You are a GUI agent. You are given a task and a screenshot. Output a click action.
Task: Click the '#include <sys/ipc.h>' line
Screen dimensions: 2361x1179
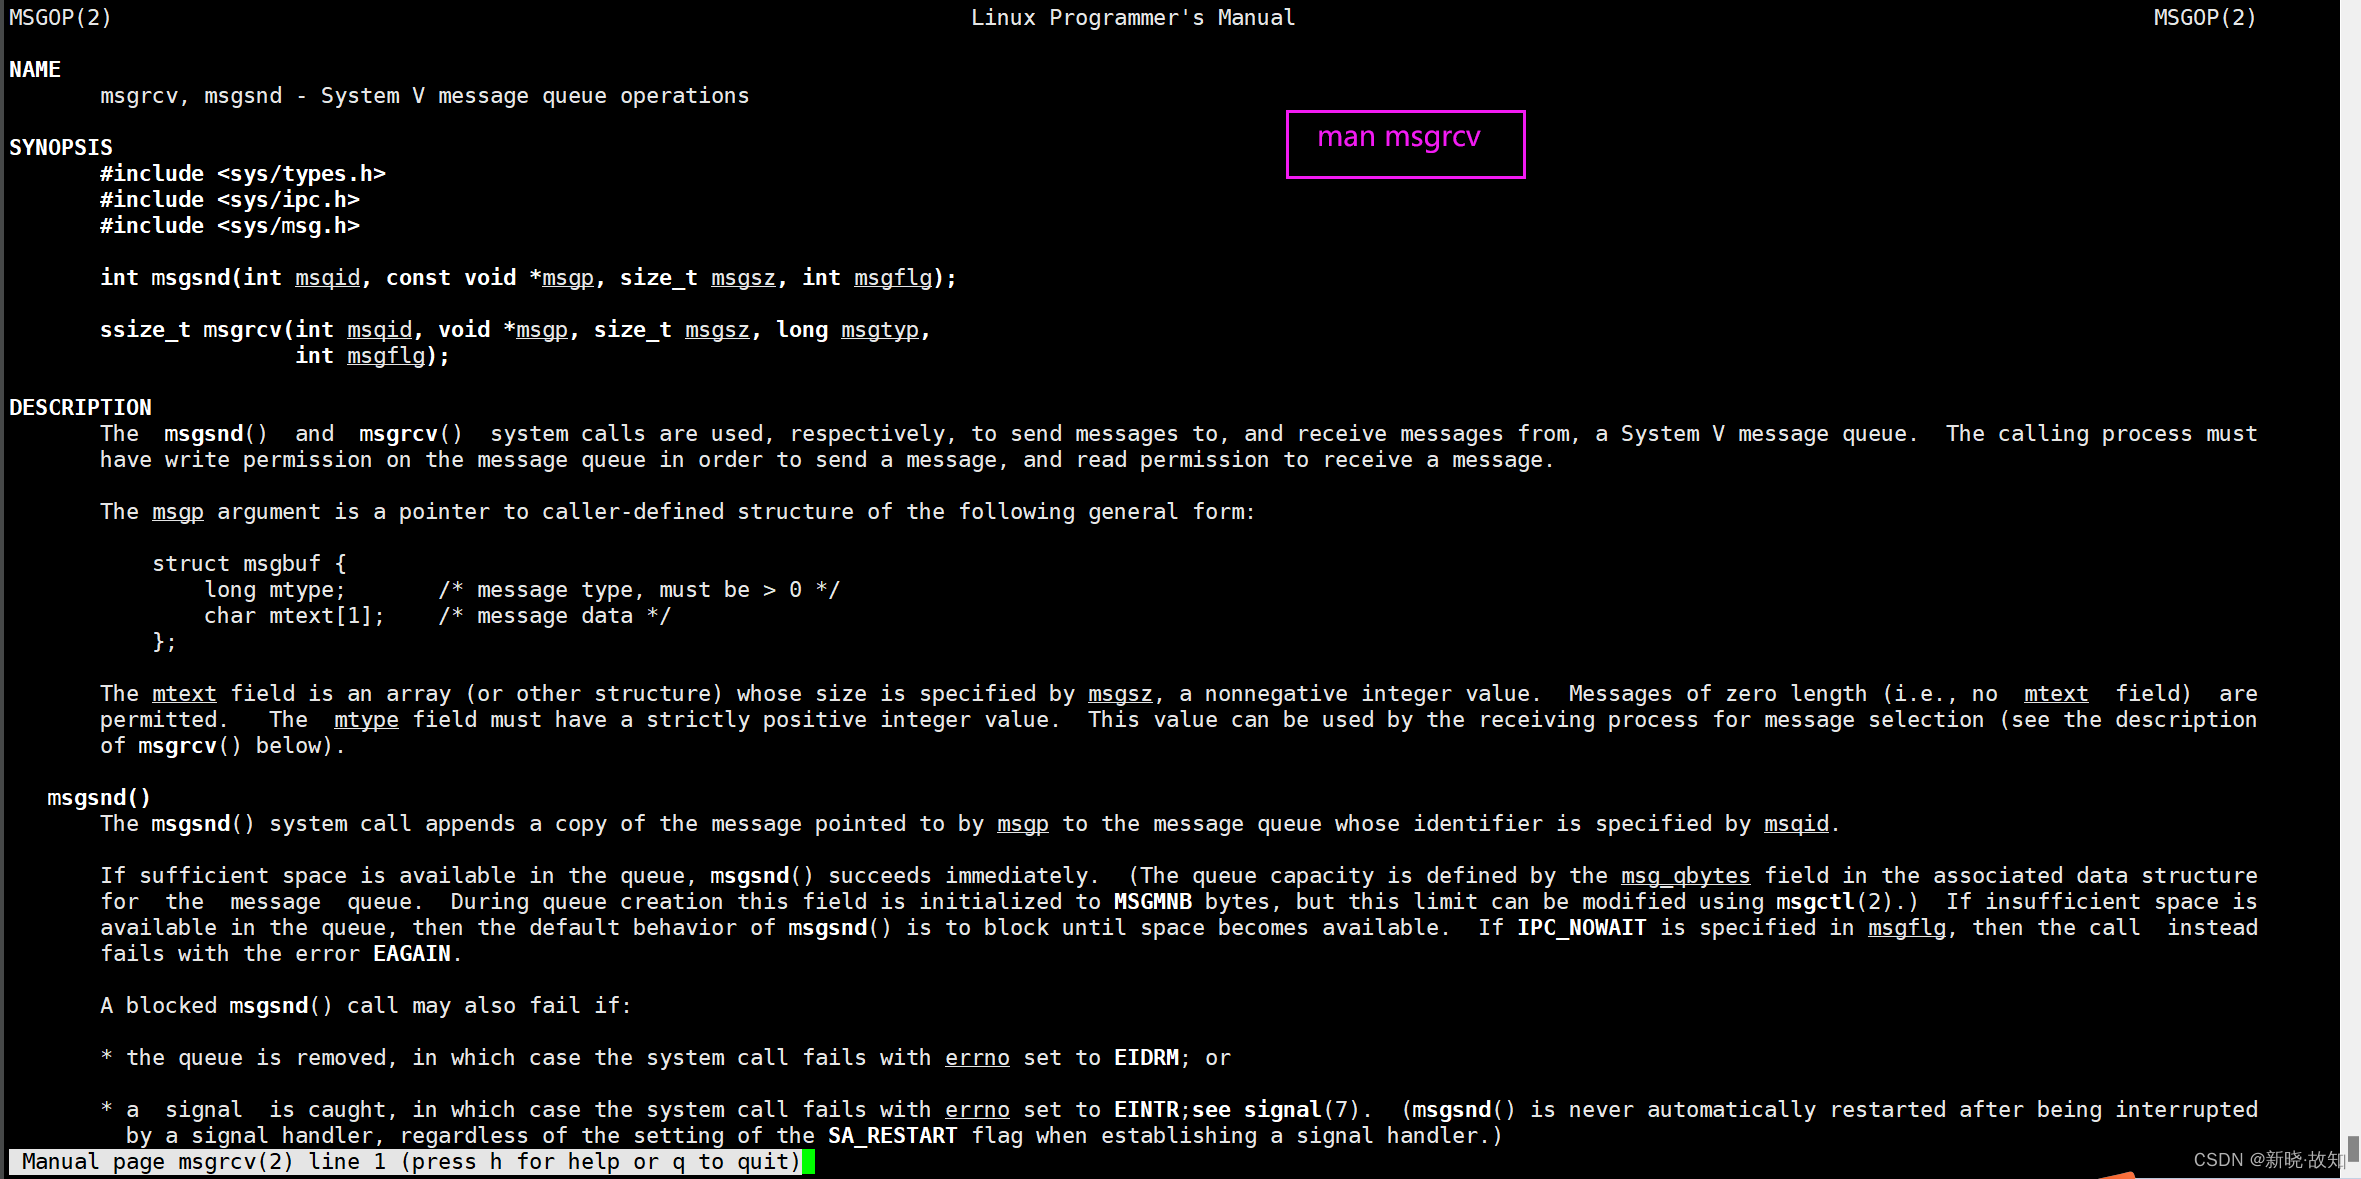(x=229, y=199)
